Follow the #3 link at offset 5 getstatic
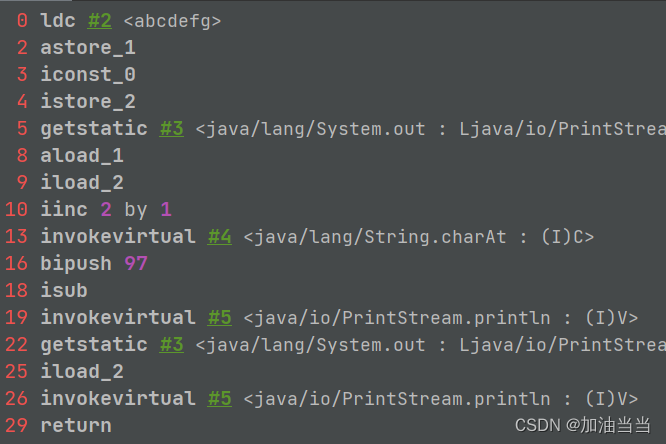The height and width of the screenshot is (444, 666). pos(171,128)
